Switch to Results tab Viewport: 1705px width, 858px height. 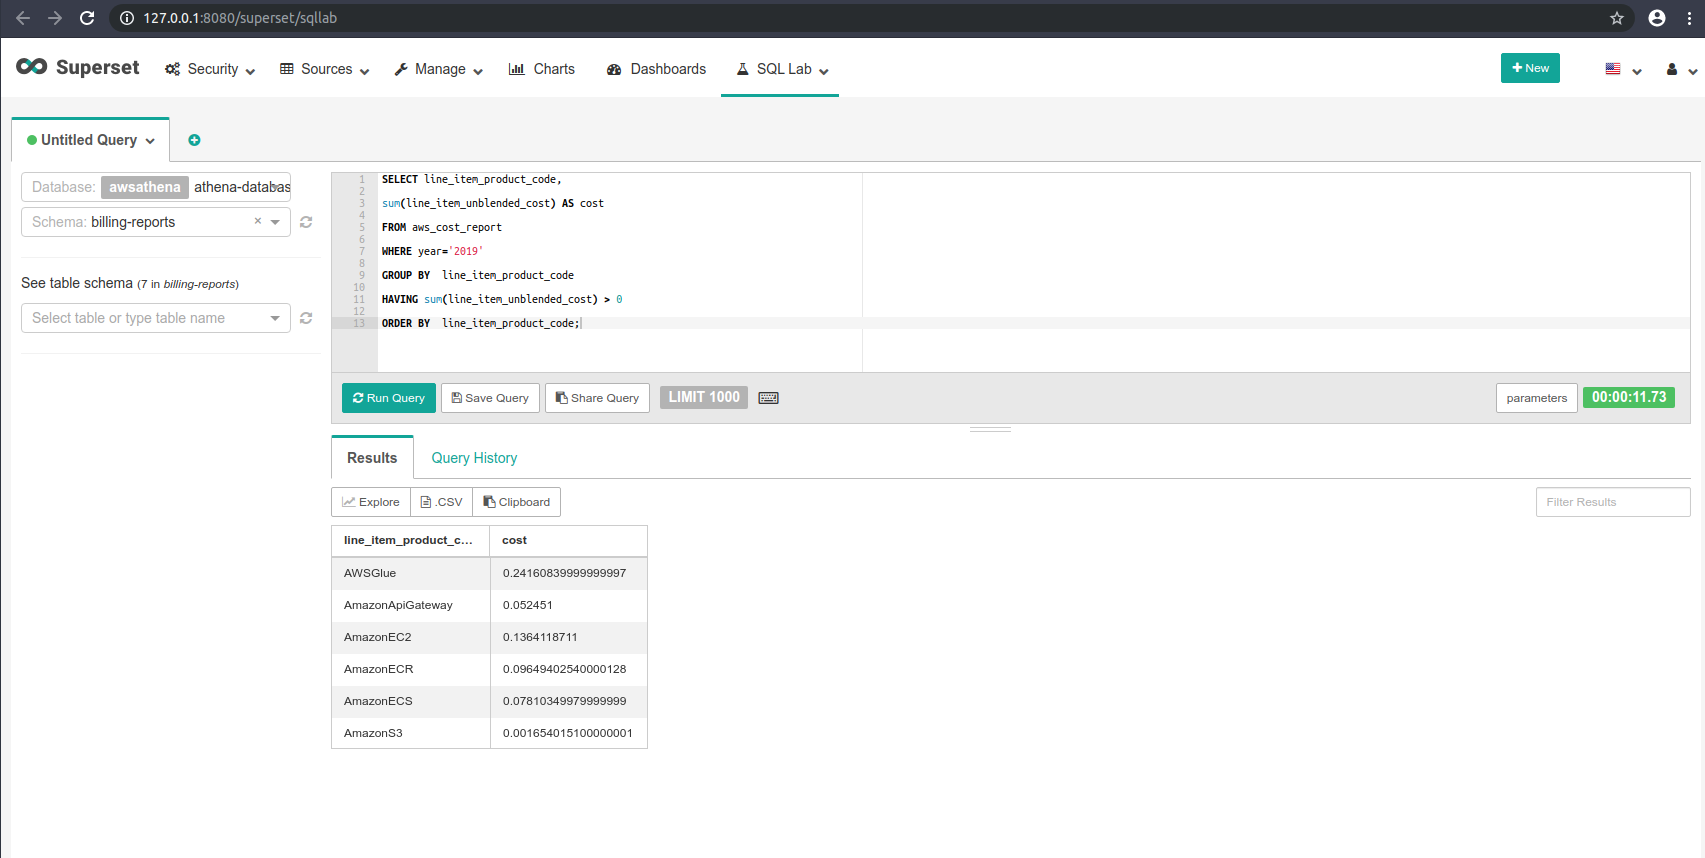tap(372, 458)
